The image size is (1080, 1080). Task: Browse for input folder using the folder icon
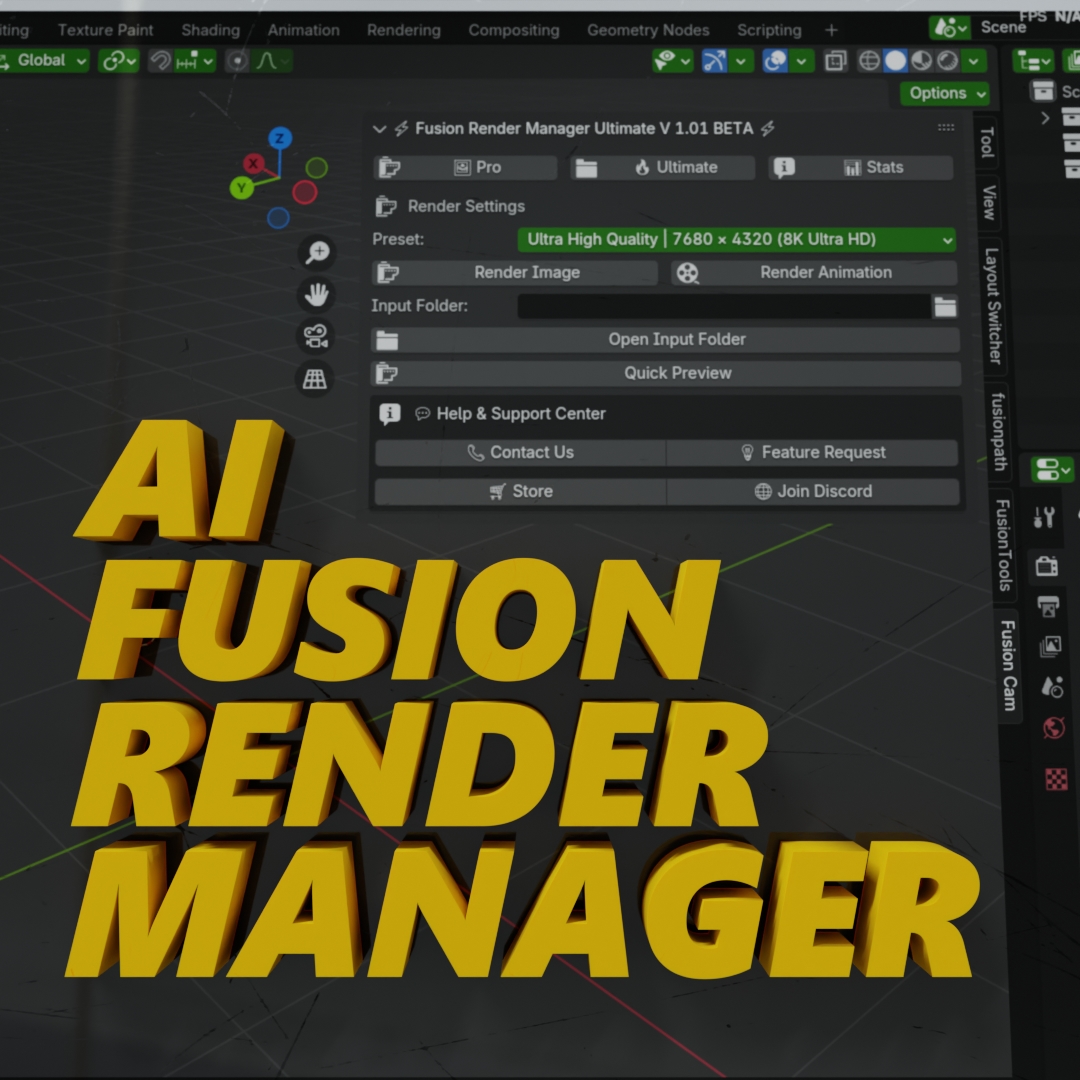tap(945, 306)
